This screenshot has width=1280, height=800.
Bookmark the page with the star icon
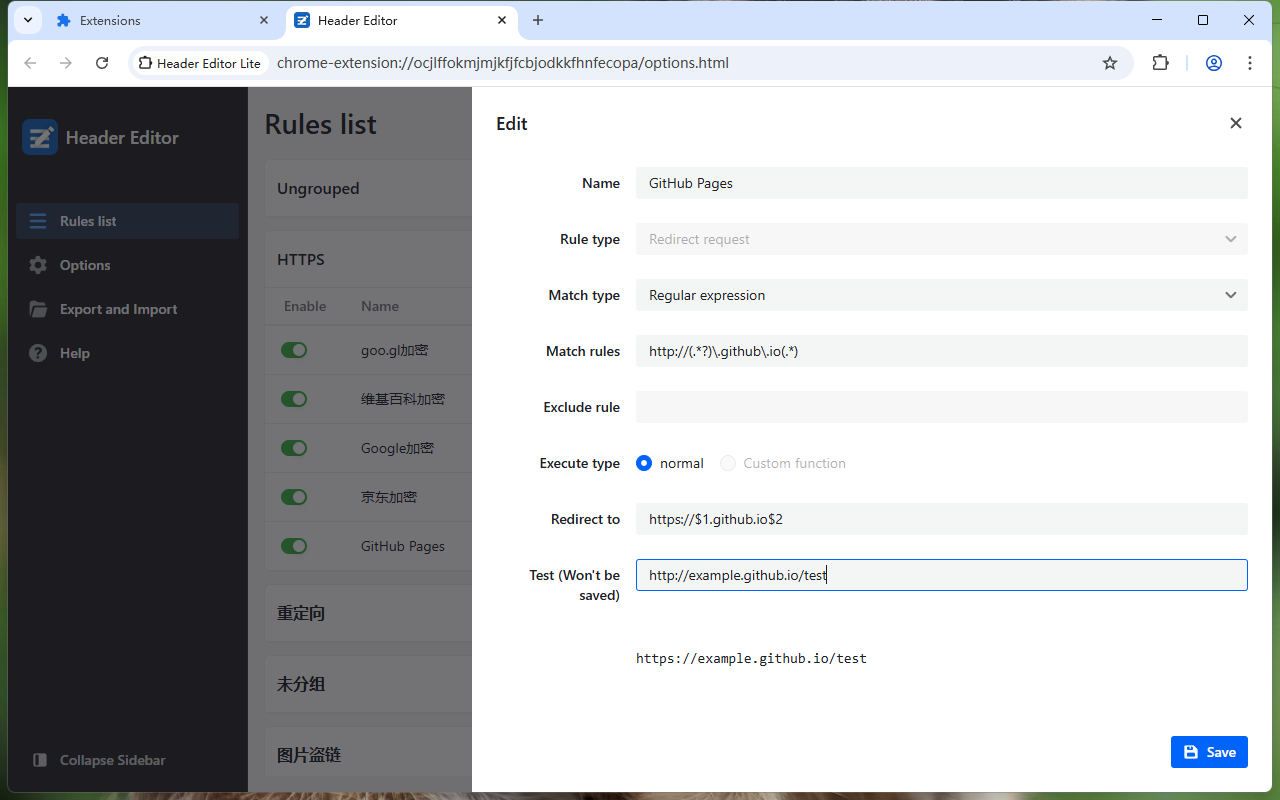[1110, 62]
